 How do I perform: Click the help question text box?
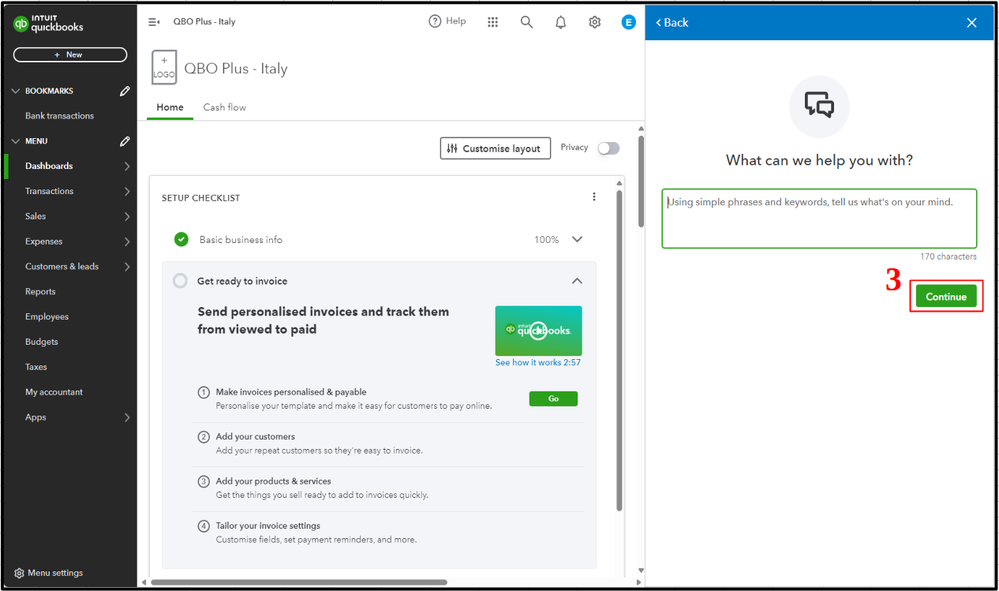coord(818,218)
